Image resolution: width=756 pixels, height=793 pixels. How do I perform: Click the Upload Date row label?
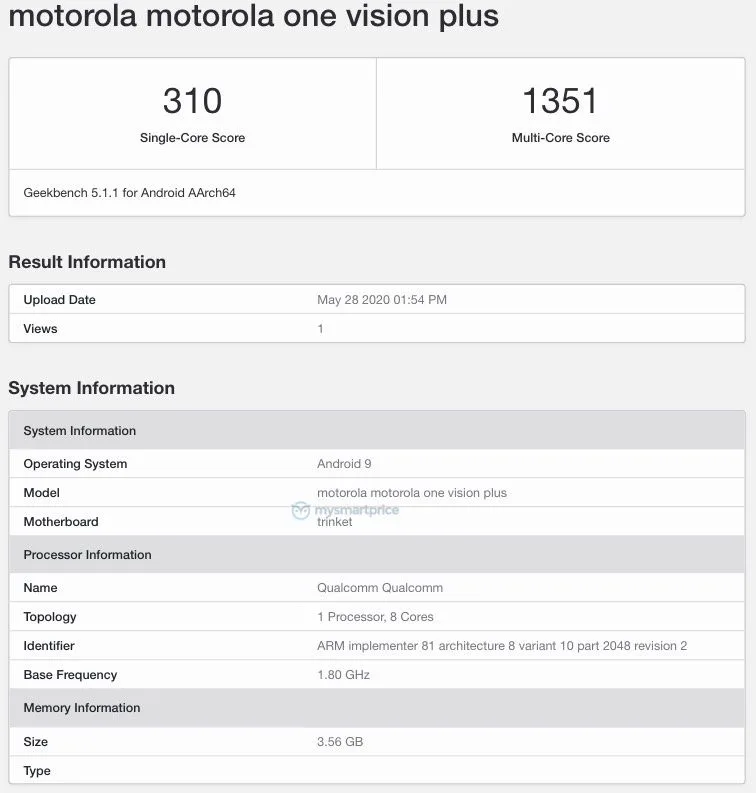pyautogui.click(x=60, y=300)
